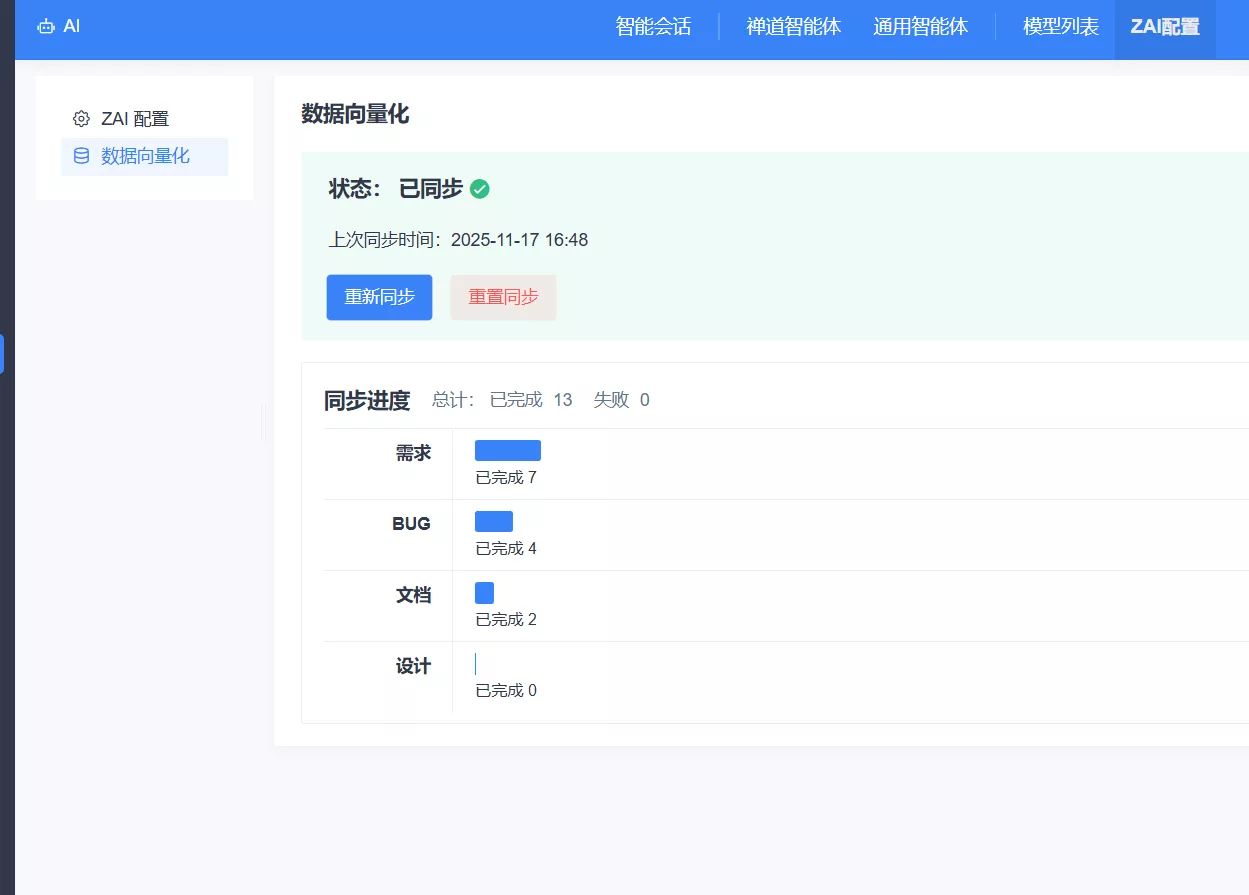
Task: Click the gear icon beside ZAI 配置
Action: click(81, 119)
